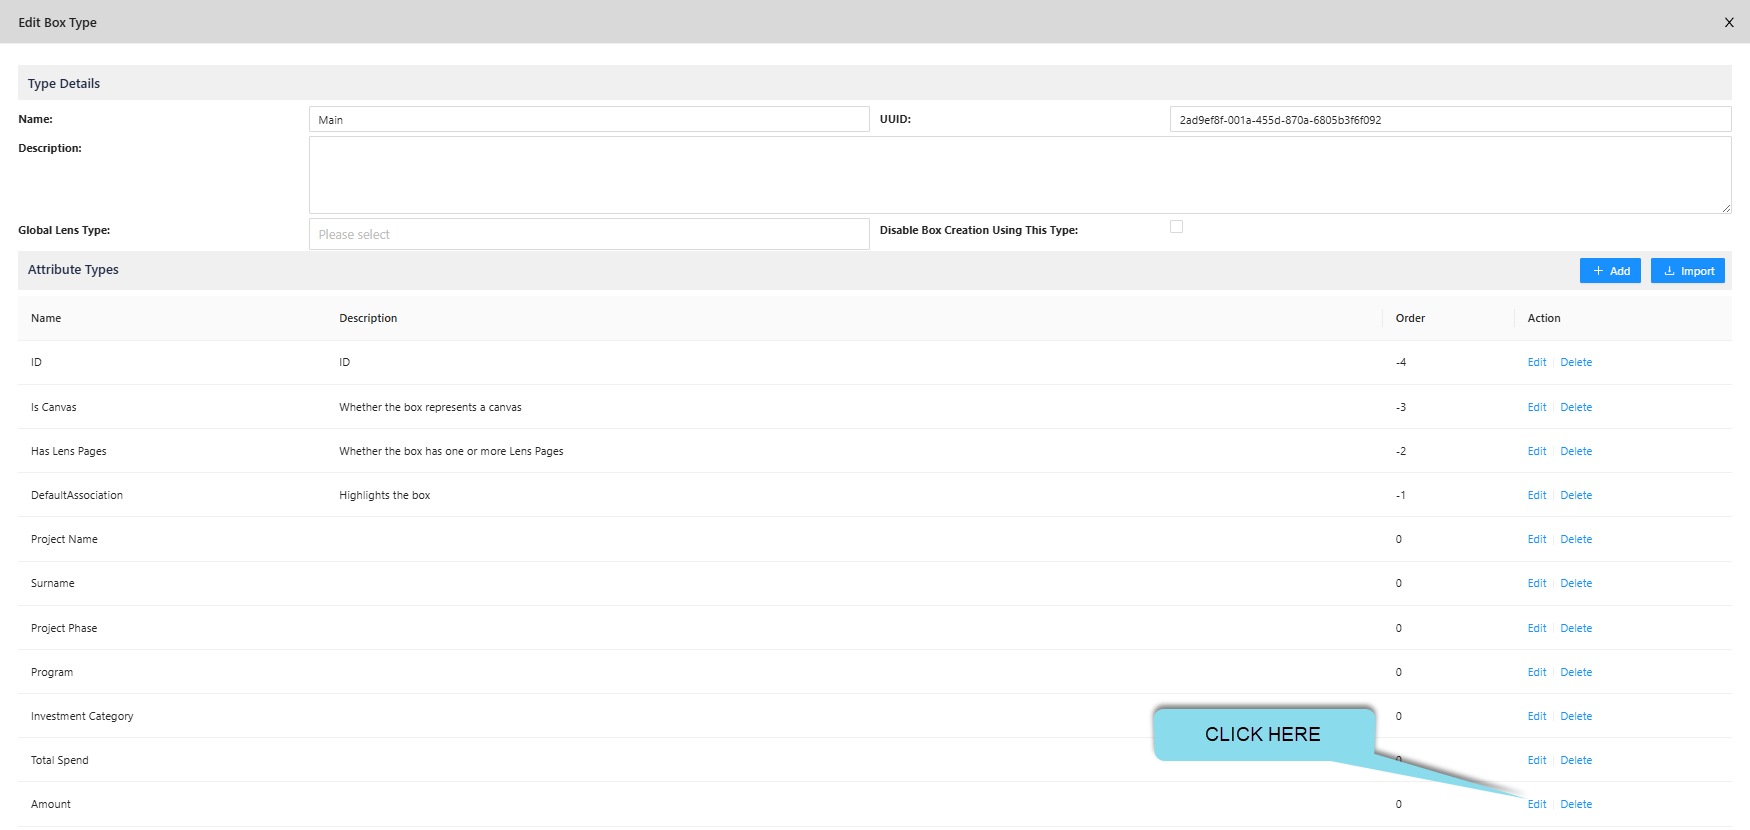Edit the Has Lens Pages attribute
This screenshot has height=830, width=1750.
click(x=1536, y=451)
